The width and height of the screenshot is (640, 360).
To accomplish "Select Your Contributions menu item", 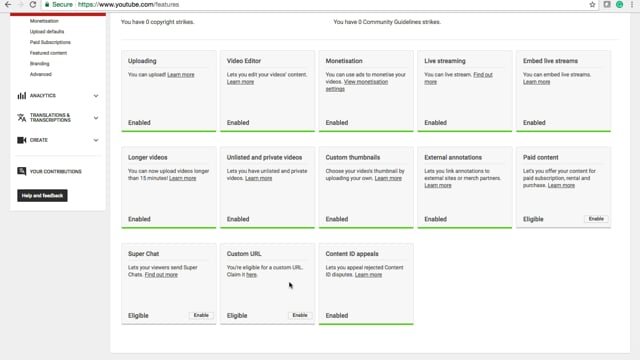I will (x=56, y=171).
